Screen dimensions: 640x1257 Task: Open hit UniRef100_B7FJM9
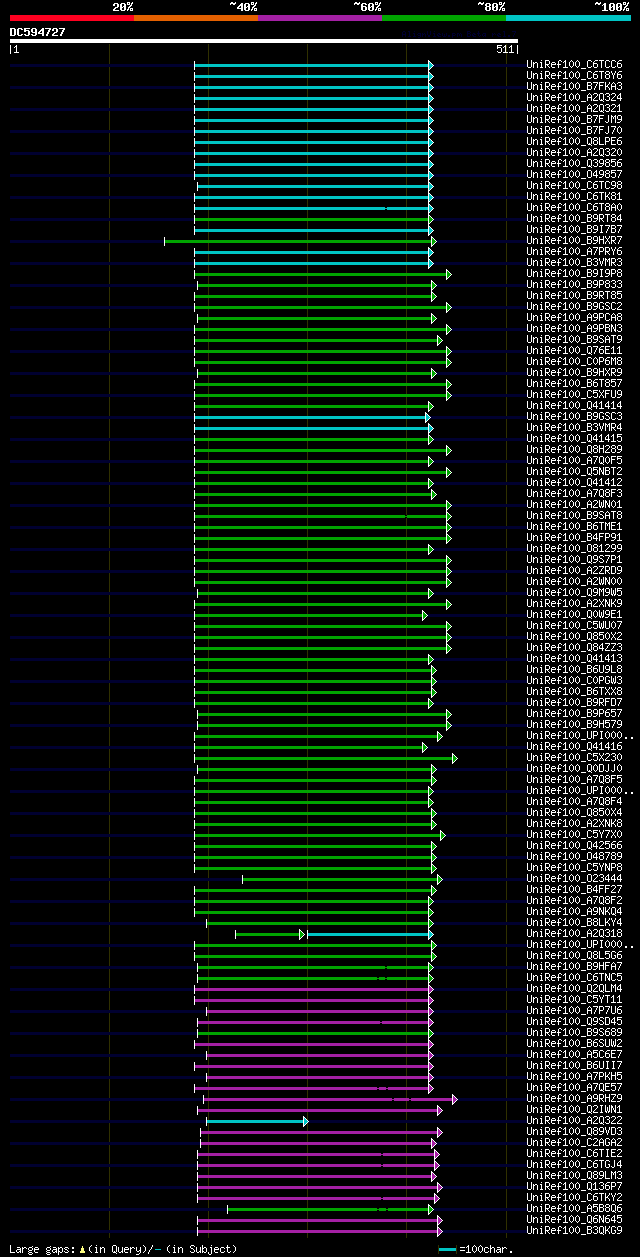pos(574,119)
